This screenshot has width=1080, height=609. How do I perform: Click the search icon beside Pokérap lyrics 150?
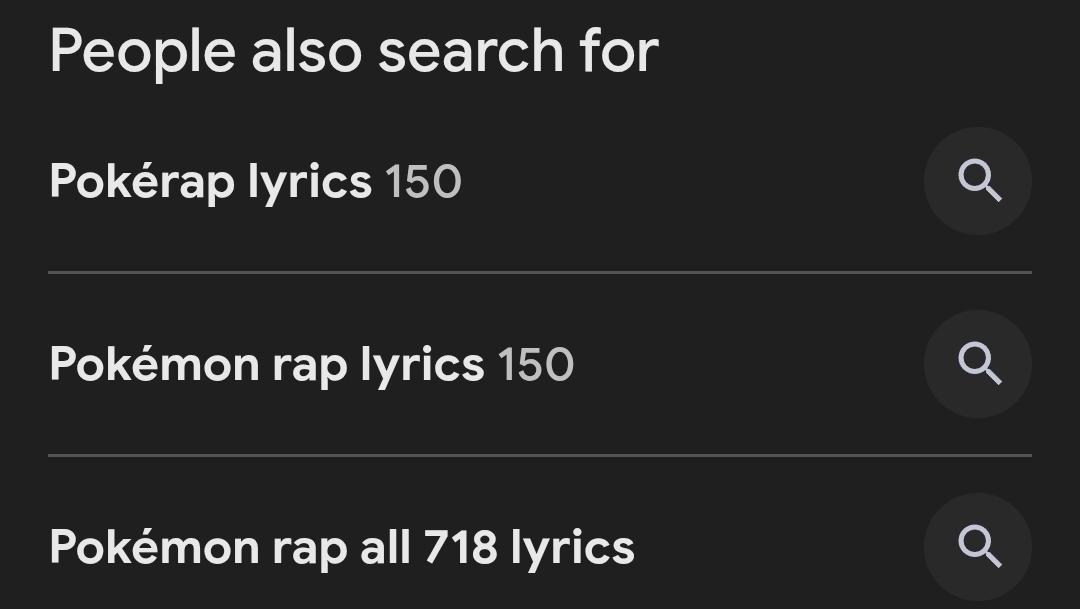pyautogui.click(x=978, y=181)
